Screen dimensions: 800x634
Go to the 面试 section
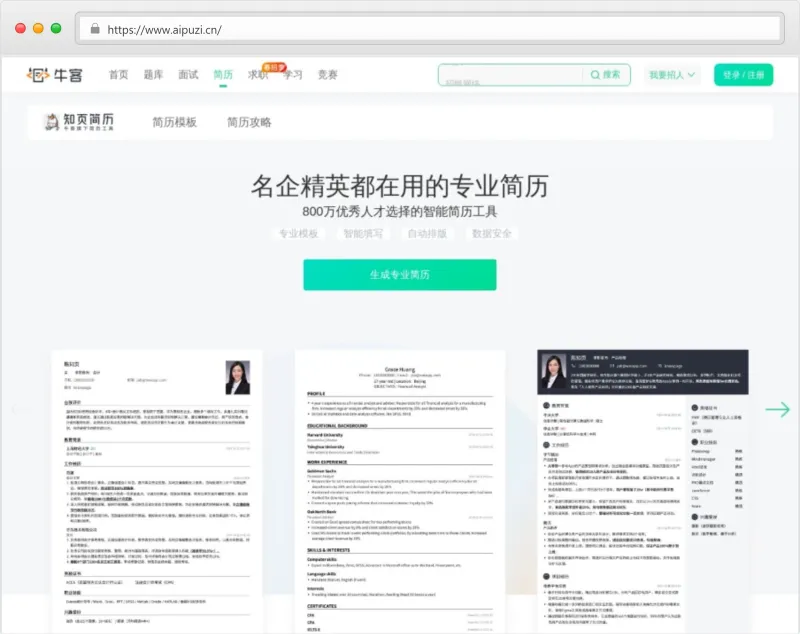coord(188,75)
